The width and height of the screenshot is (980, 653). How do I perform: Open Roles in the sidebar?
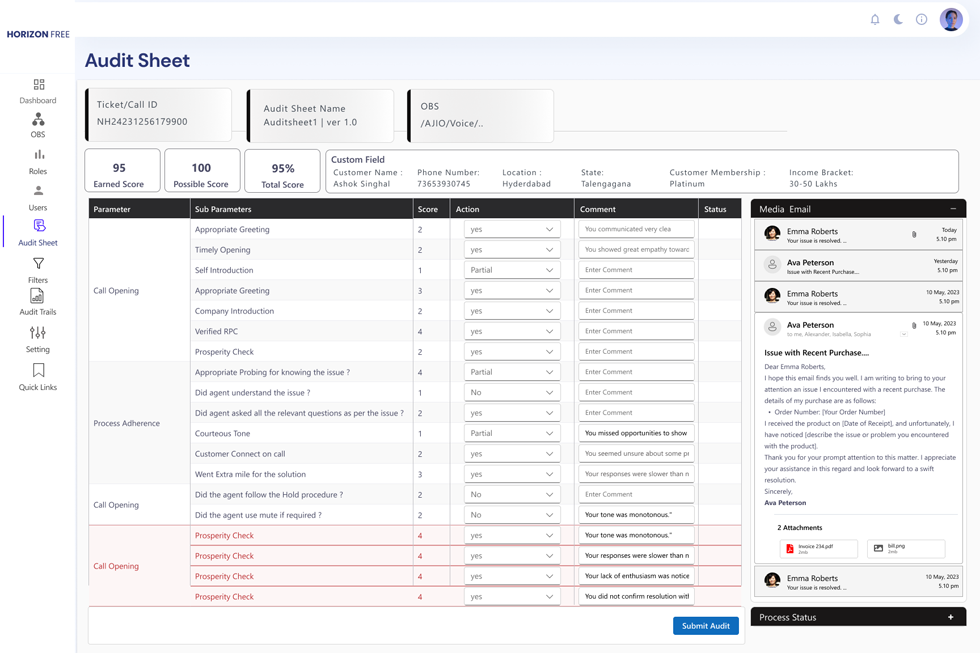pos(38,161)
